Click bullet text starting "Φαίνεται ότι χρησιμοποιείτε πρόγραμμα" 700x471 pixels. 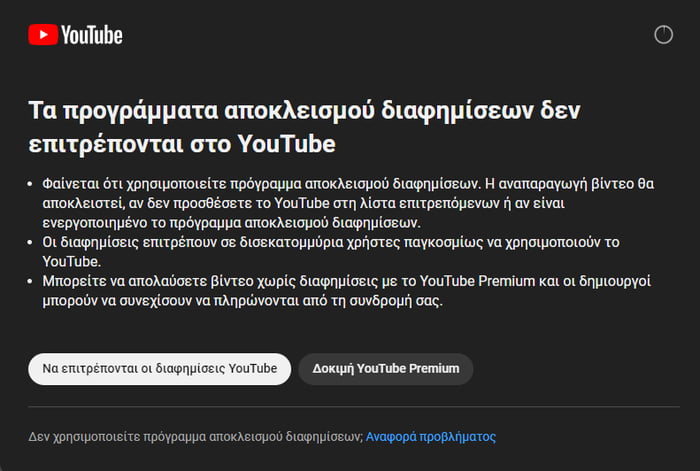tap(348, 203)
